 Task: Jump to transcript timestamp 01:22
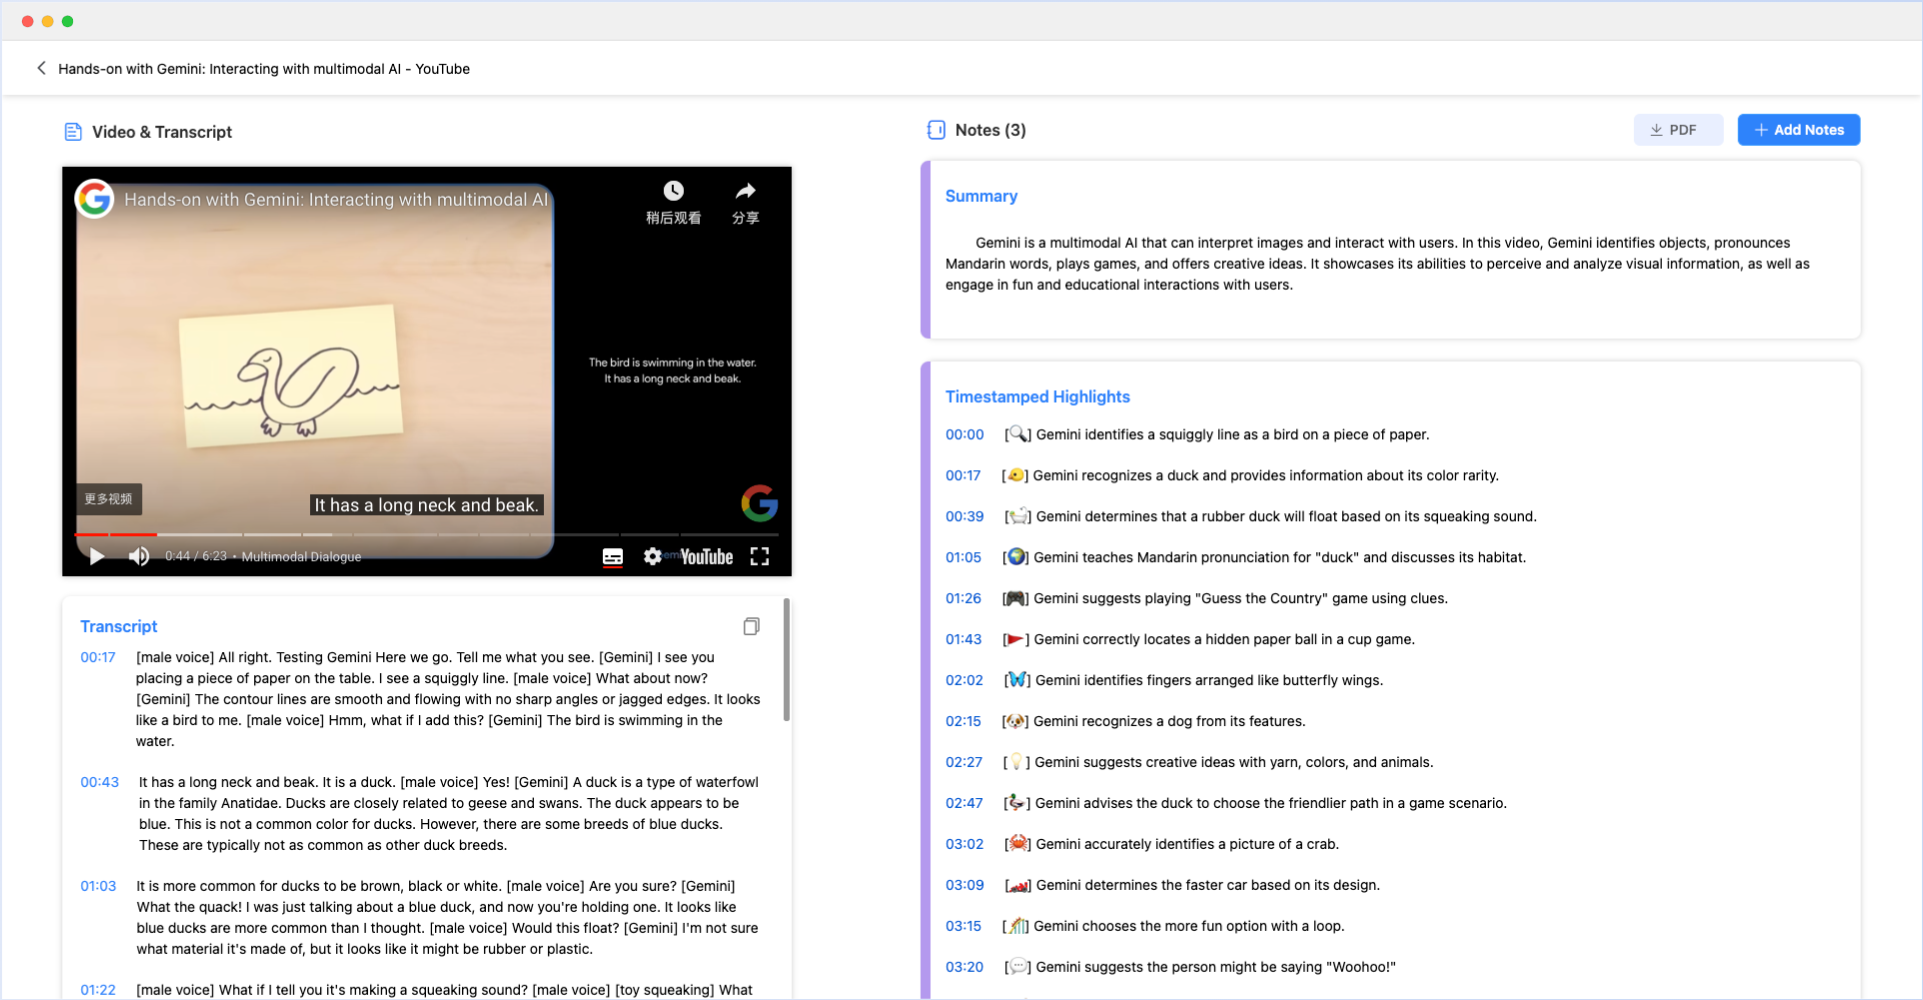pyautogui.click(x=98, y=990)
